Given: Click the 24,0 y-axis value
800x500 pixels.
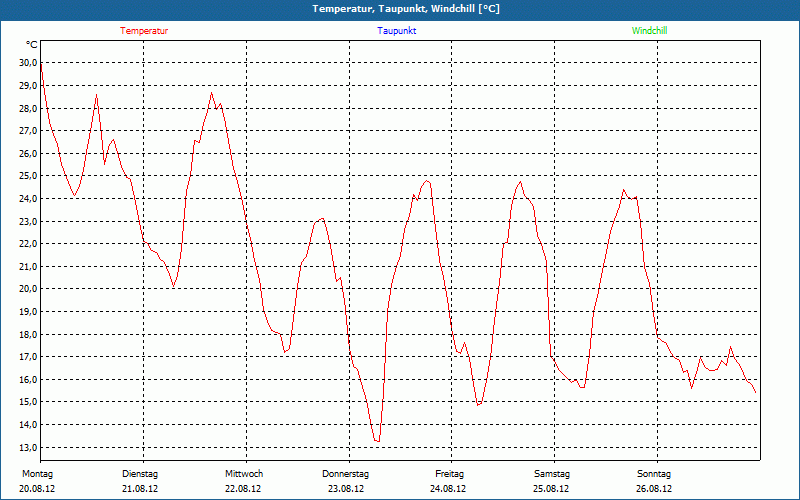Looking at the screenshot, I should 28,198.
